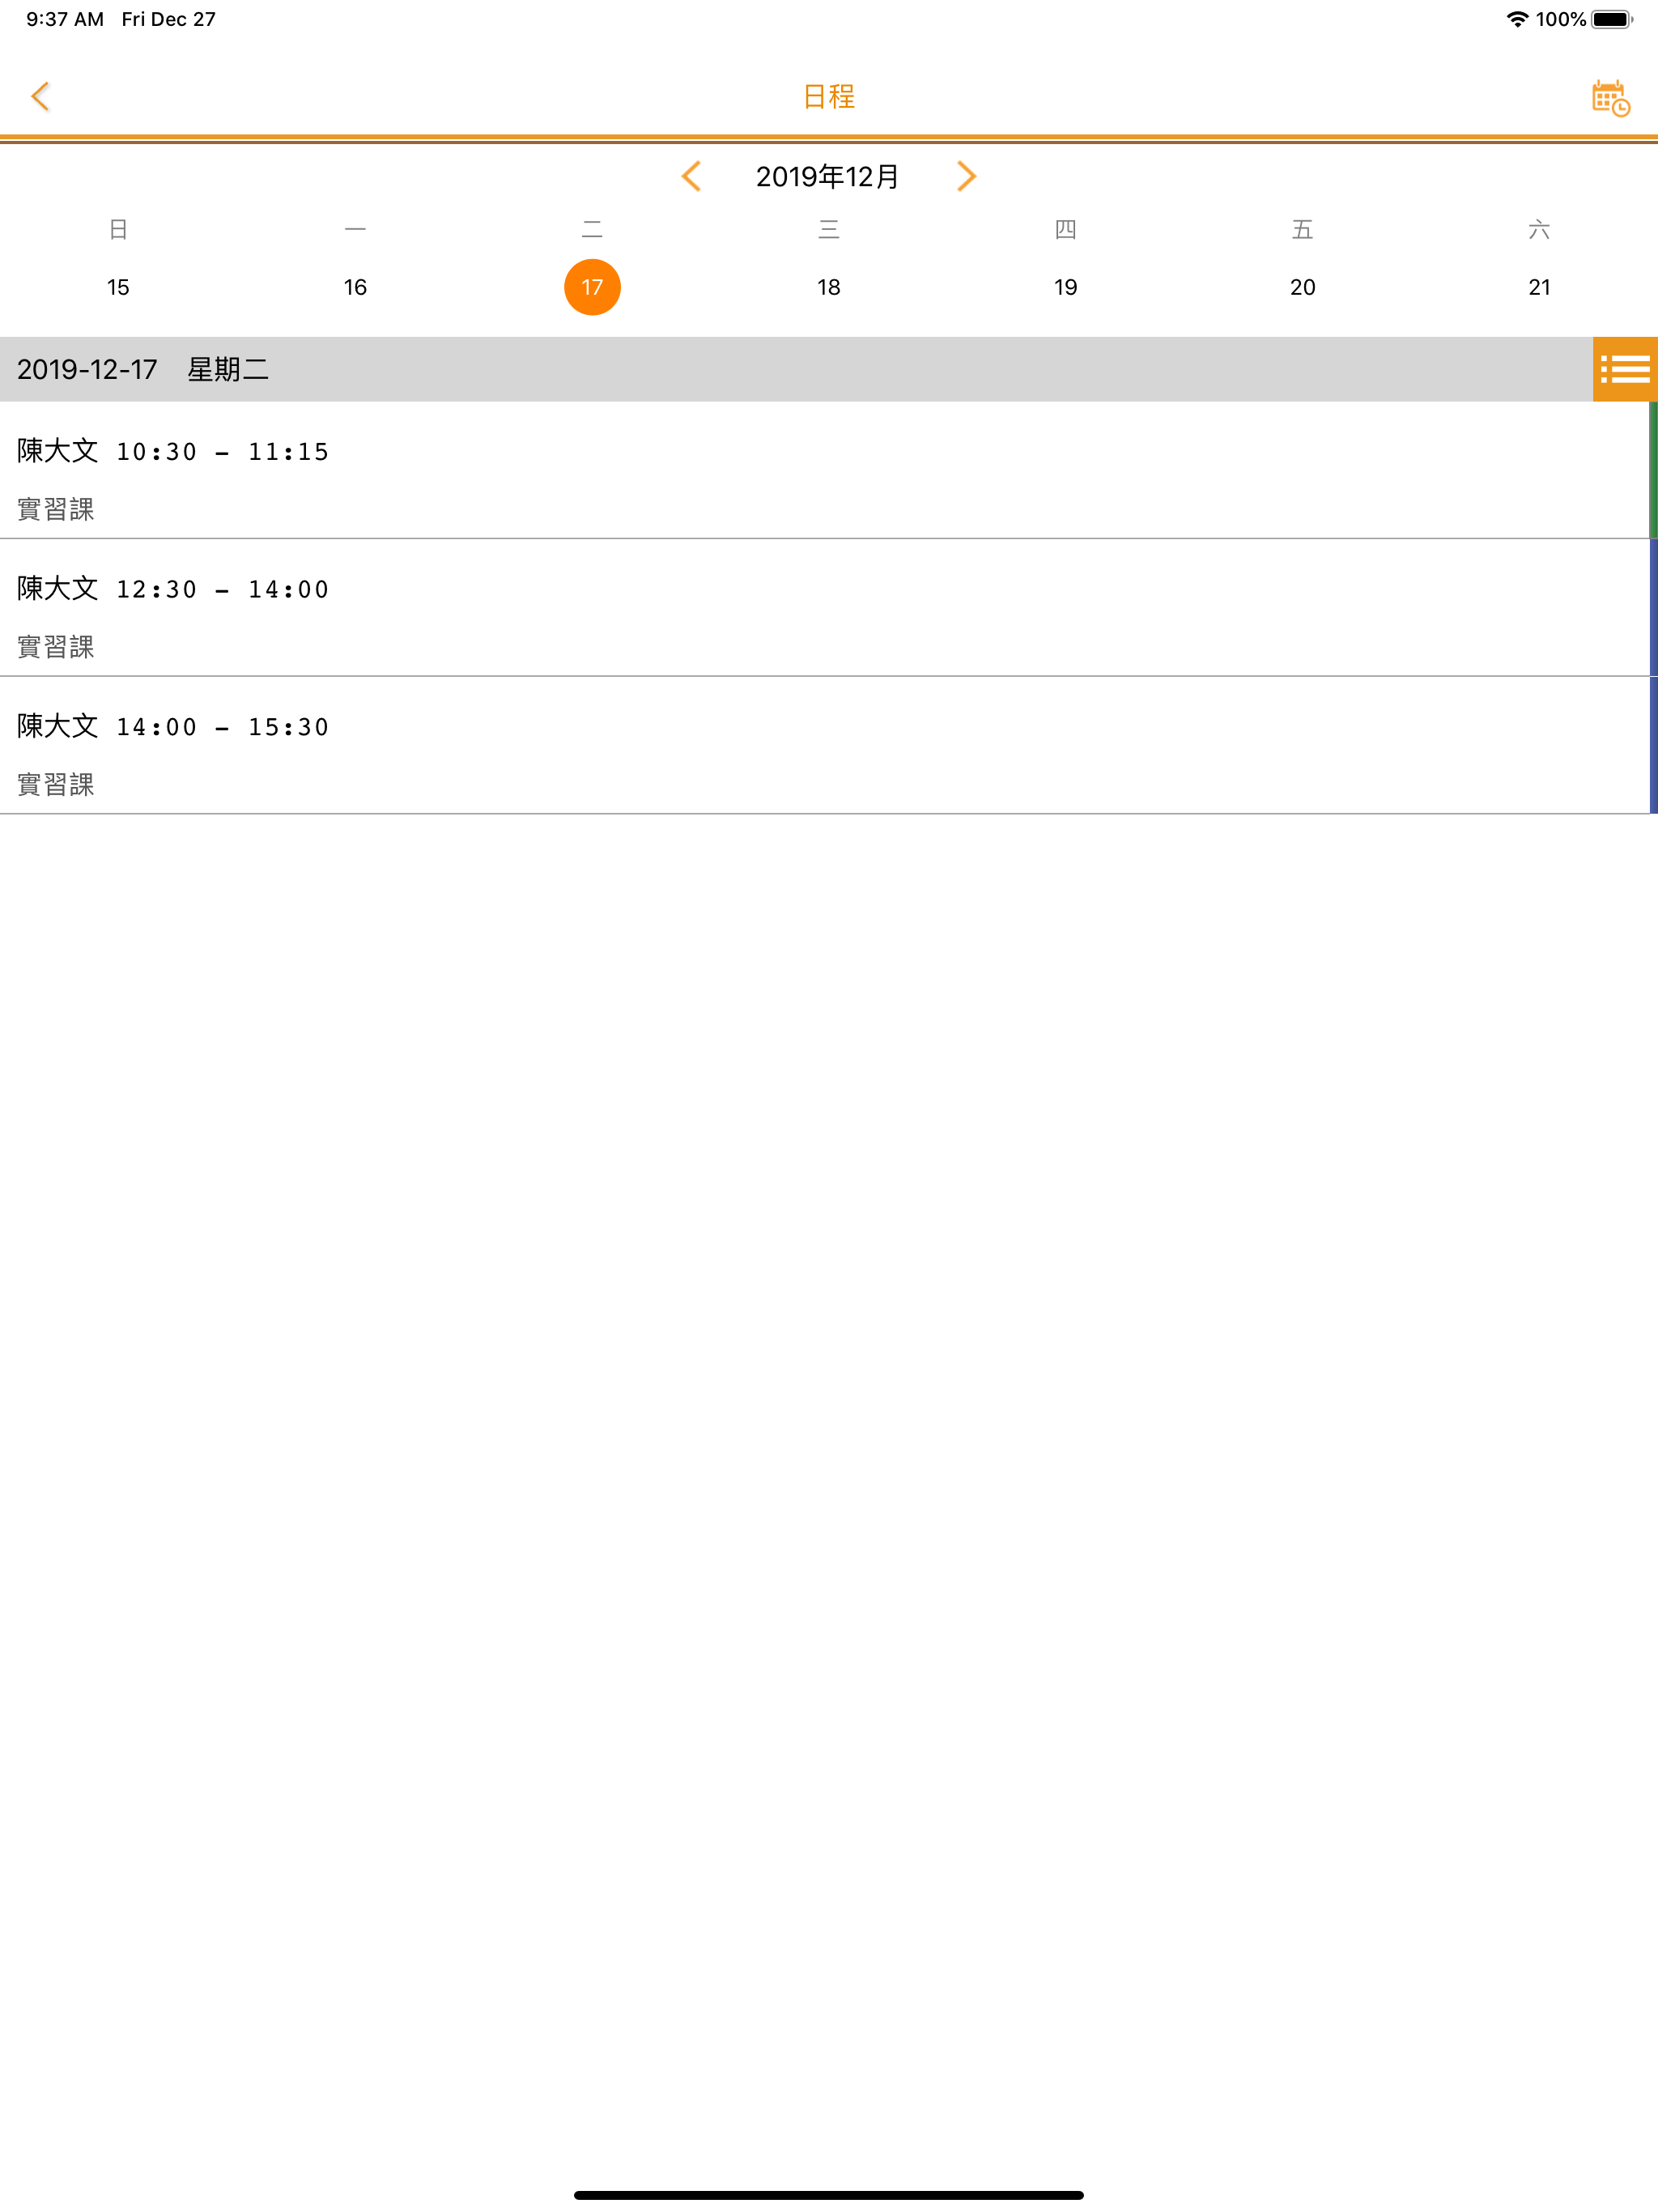Viewport: 1658px width, 2212px height.
Task: Open the 14:00 – 15:30 lesson entry
Action: [829, 746]
